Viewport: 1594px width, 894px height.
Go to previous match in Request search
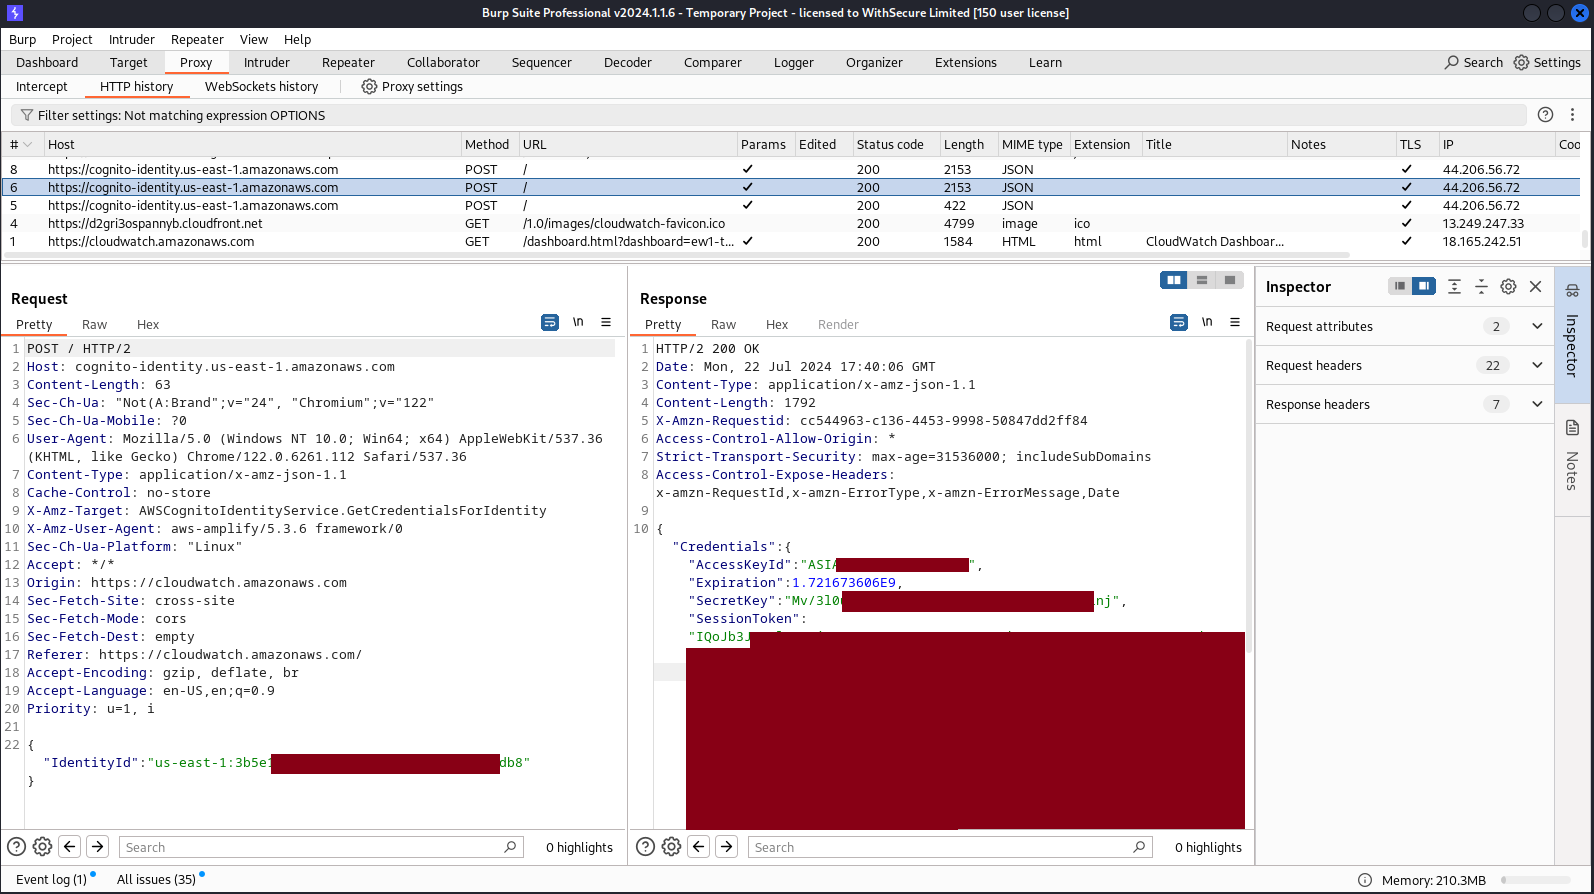pos(70,847)
